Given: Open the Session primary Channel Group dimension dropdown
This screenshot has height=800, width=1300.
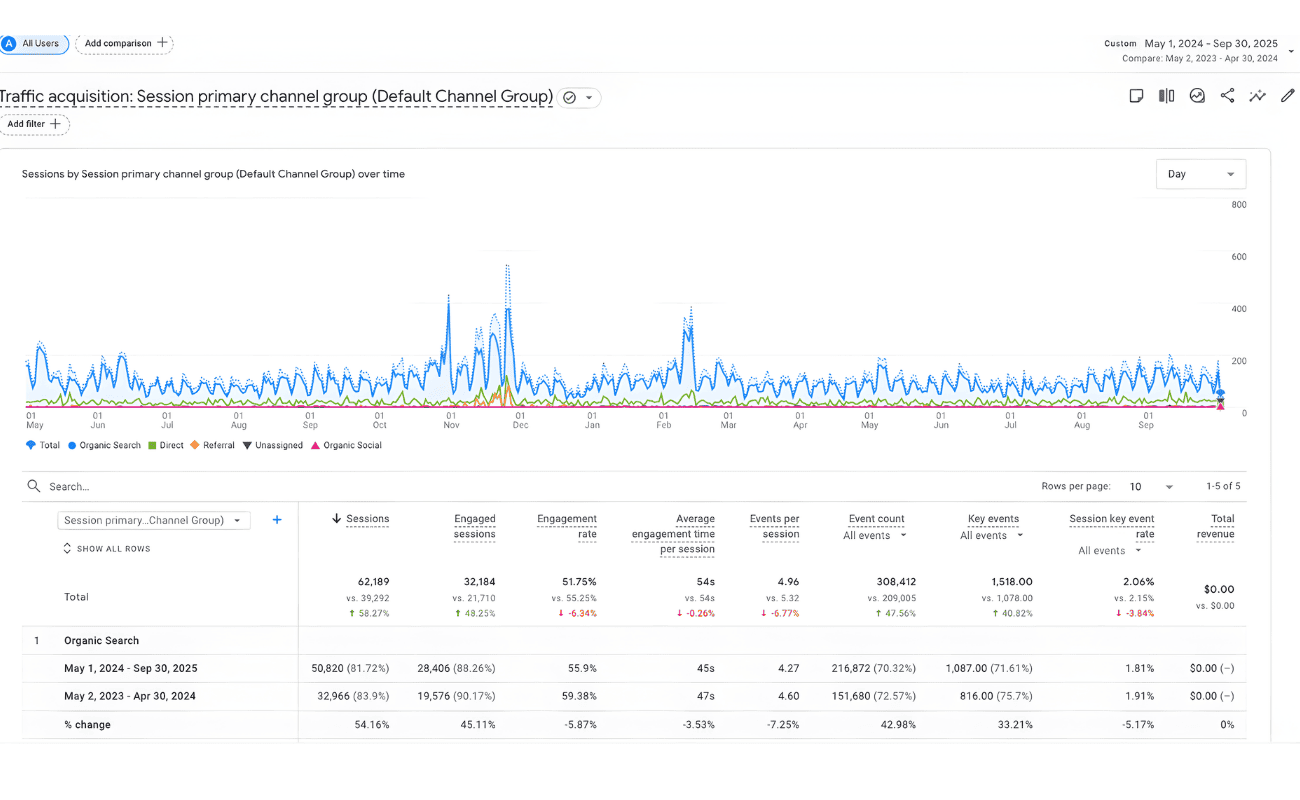Looking at the screenshot, I should pos(153,520).
